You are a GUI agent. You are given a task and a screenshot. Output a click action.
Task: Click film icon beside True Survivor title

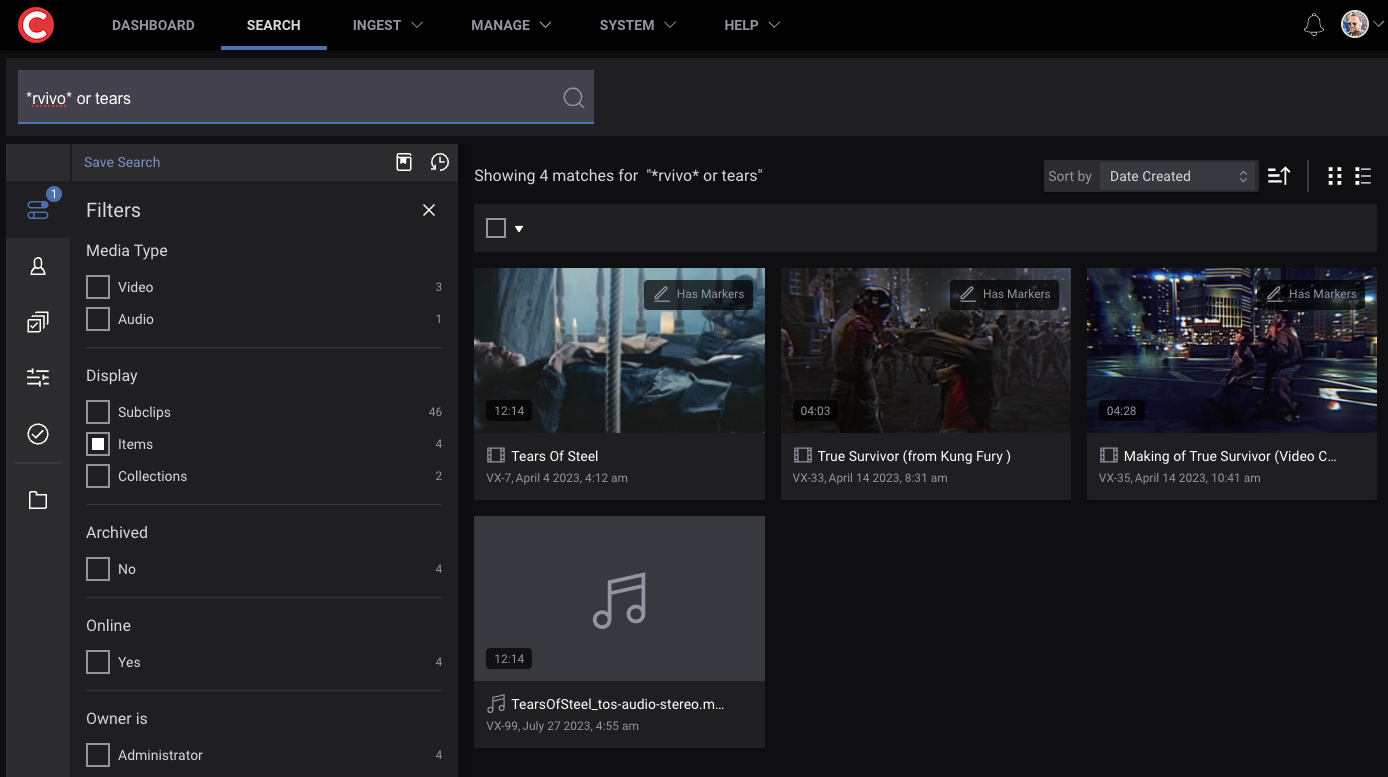pyautogui.click(x=802, y=456)
